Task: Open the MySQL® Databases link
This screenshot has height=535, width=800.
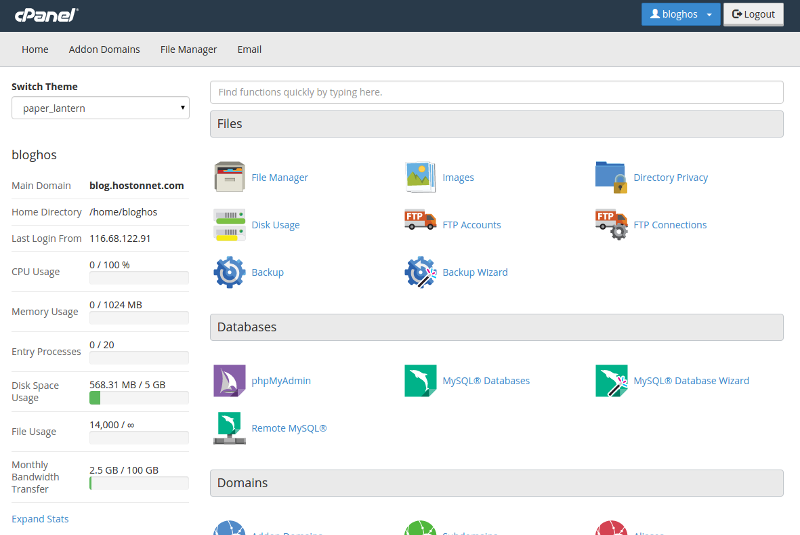Action: click(x=486, y=381)
